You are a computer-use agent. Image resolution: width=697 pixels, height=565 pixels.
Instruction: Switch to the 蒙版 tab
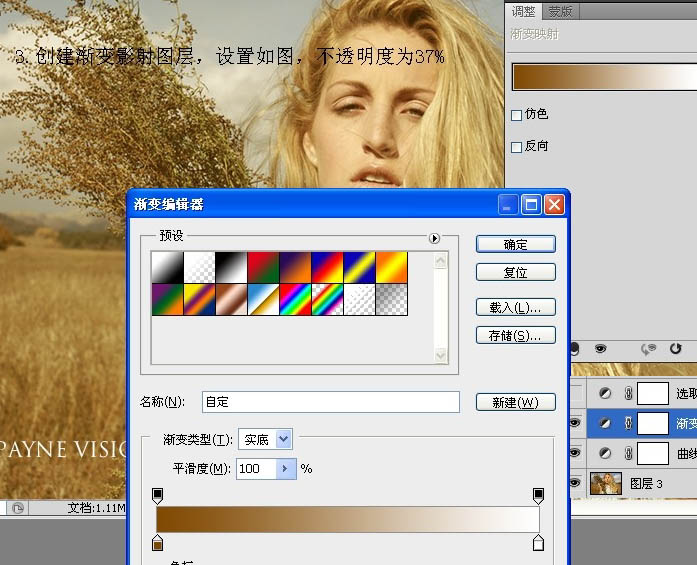pos(560,11)
